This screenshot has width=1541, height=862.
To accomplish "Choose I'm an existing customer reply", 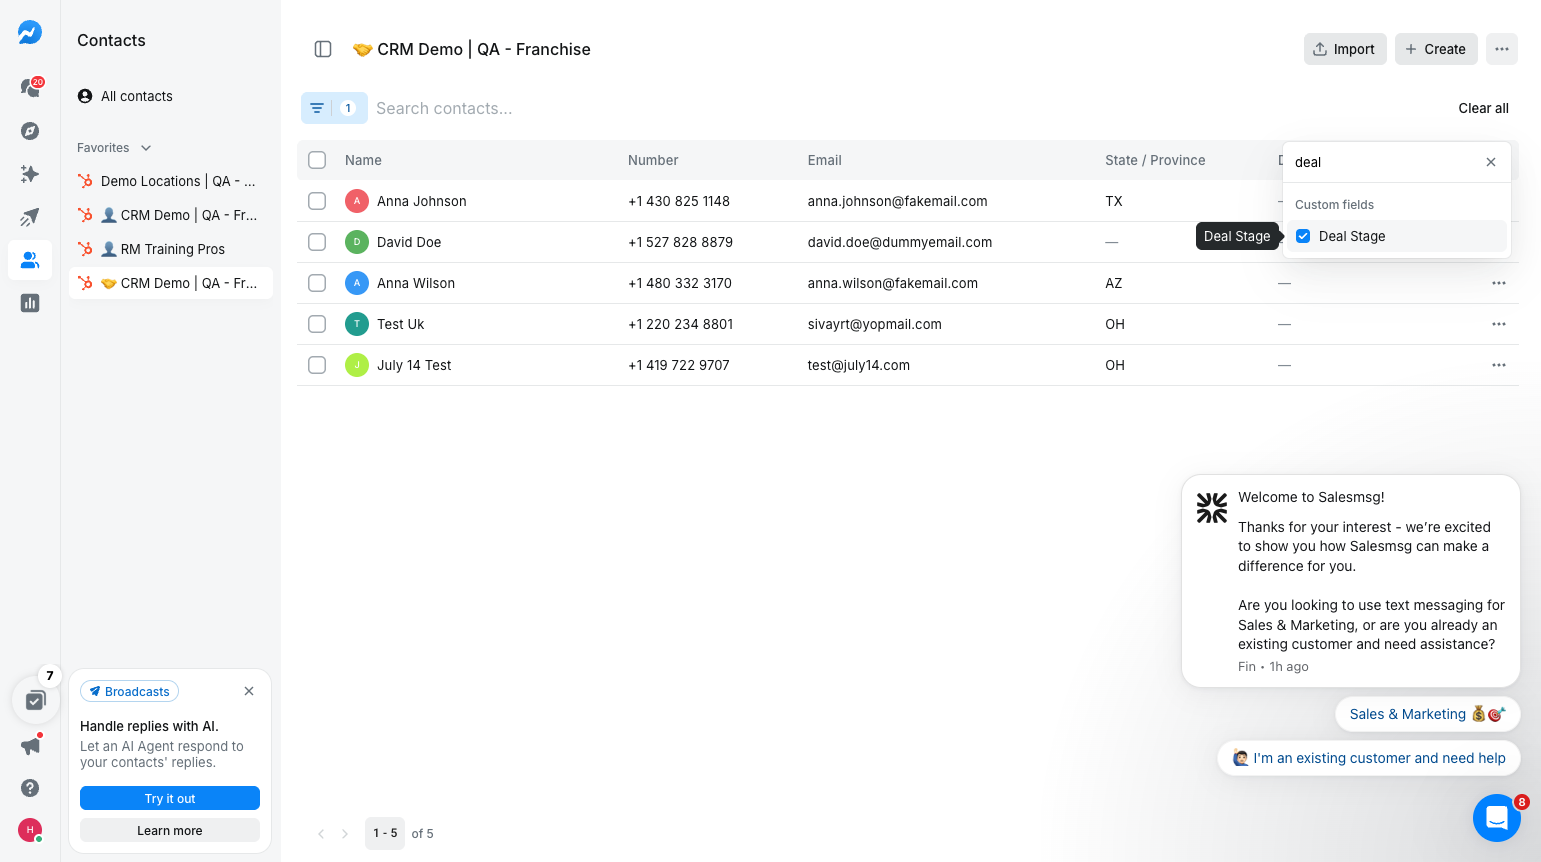I will 1369,758.
